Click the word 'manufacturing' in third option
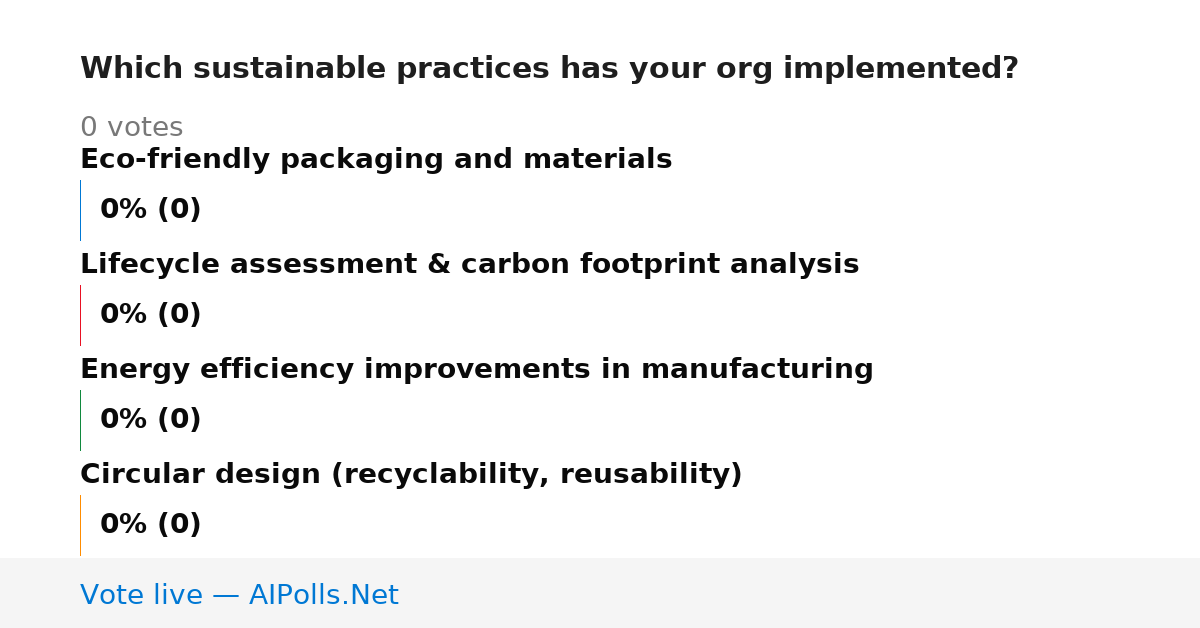The width and height of the screenshot is (1200, 628). (757, 370)
